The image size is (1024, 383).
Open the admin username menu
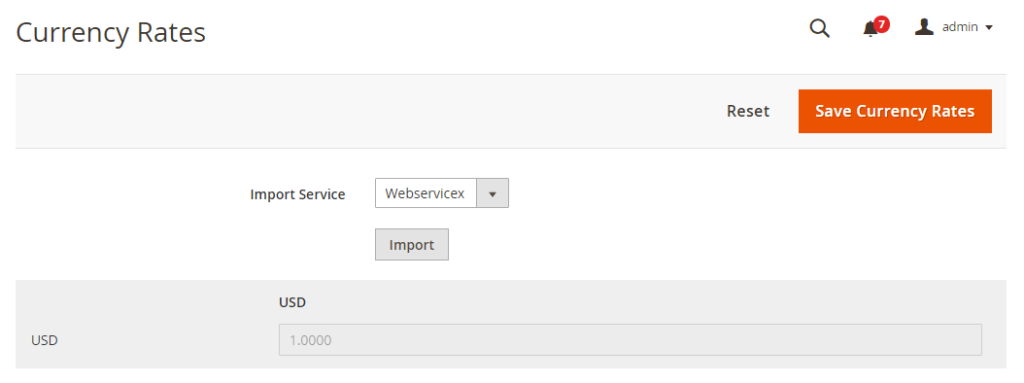960,27
